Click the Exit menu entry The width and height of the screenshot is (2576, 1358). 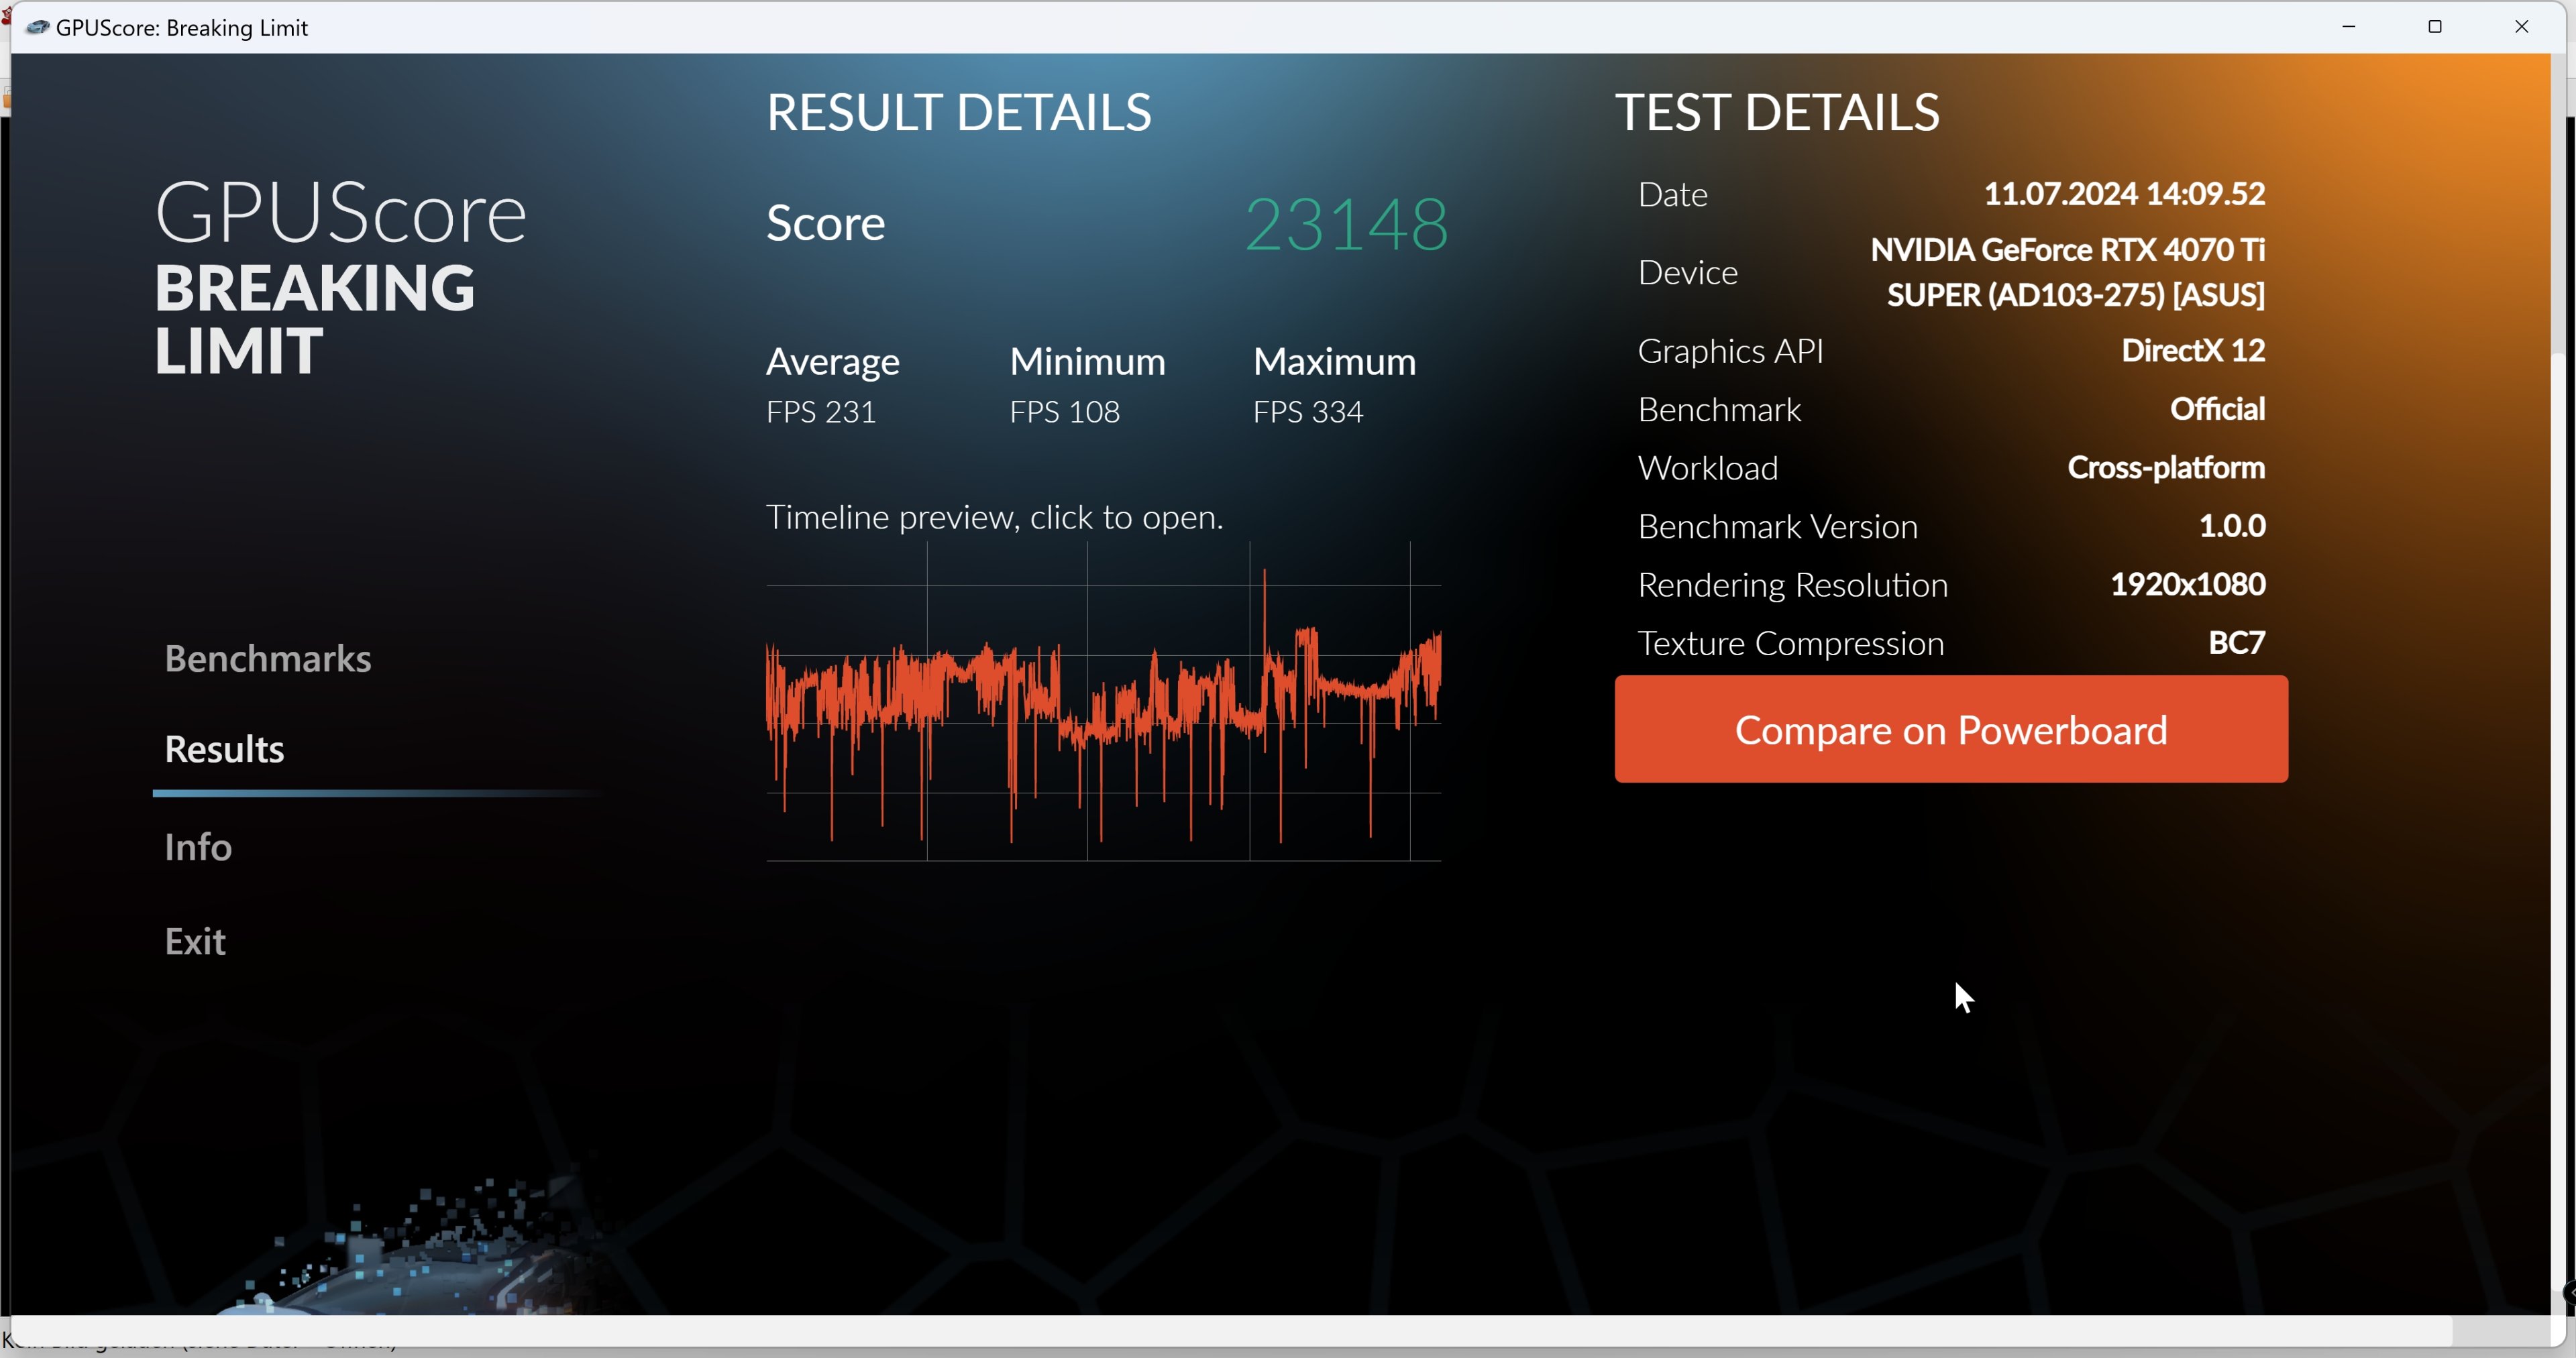point(195,941)
